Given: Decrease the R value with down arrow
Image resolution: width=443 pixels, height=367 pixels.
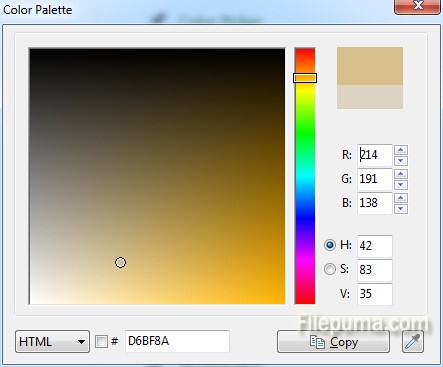Looking at the screenshot, I should (401, 161).
